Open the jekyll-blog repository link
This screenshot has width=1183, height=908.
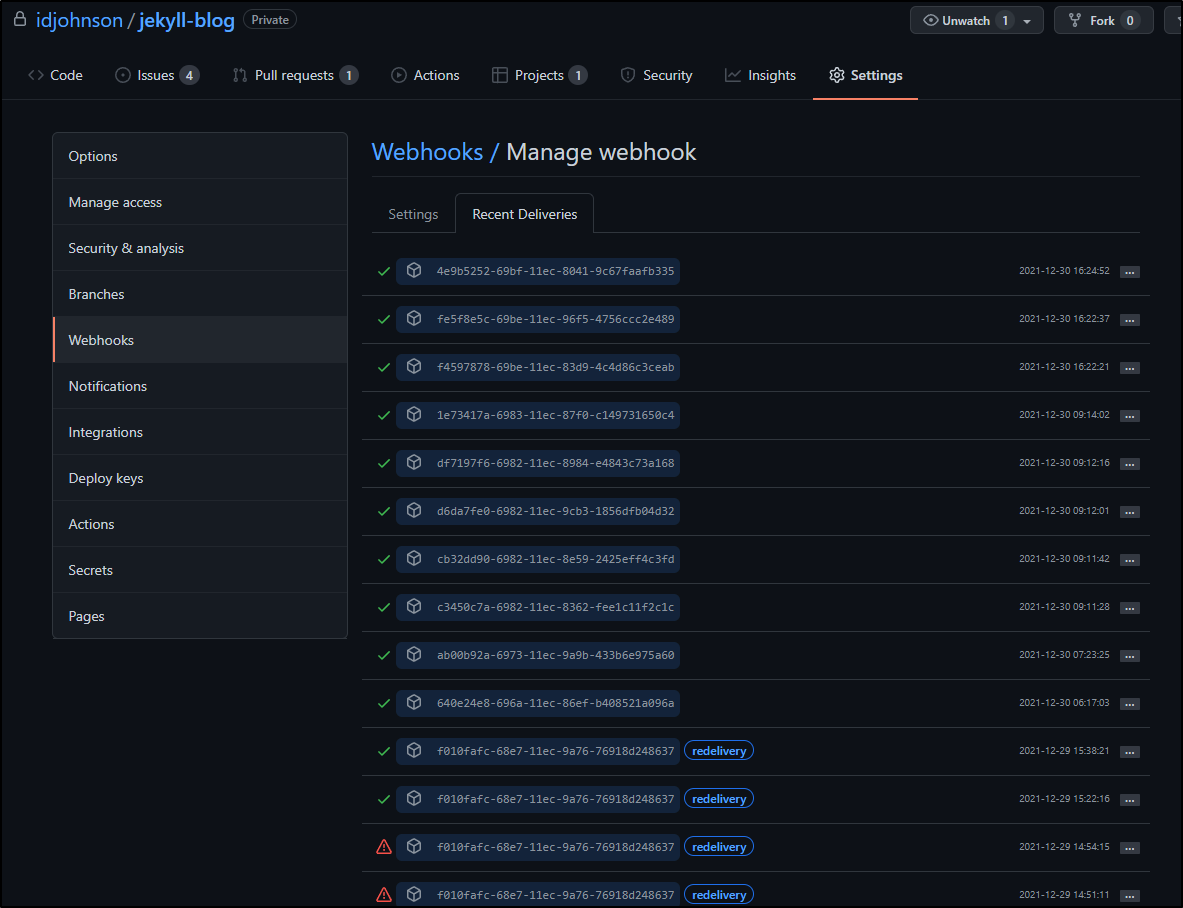(x=186, y=20)
